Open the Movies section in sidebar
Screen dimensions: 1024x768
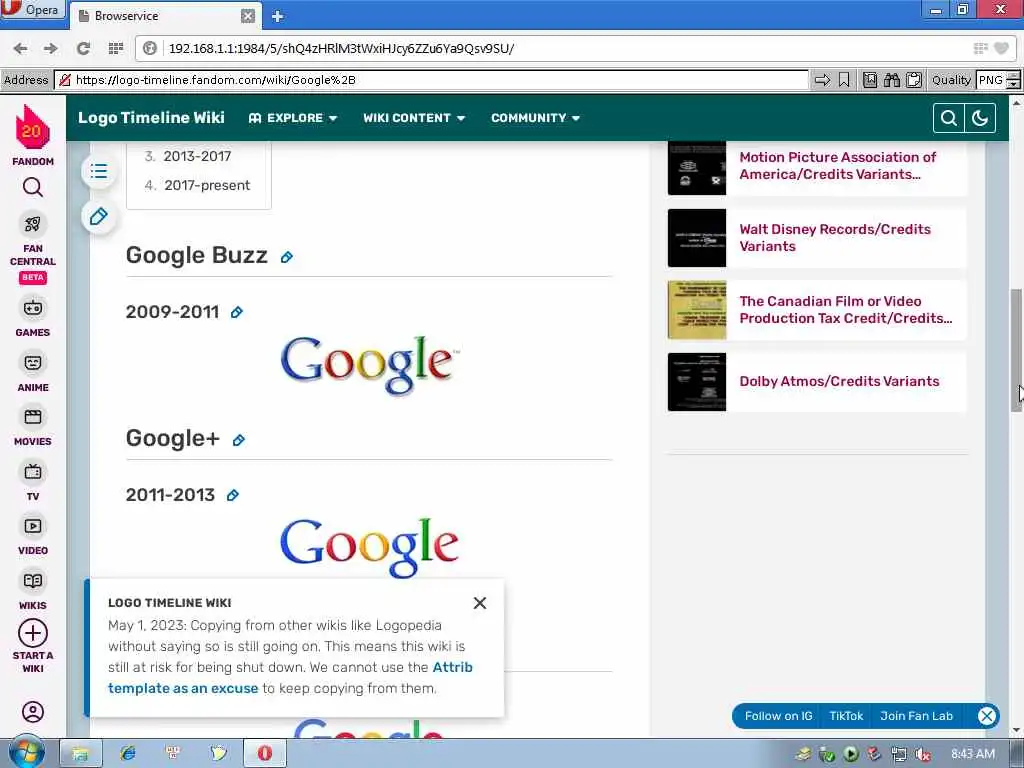33,426
